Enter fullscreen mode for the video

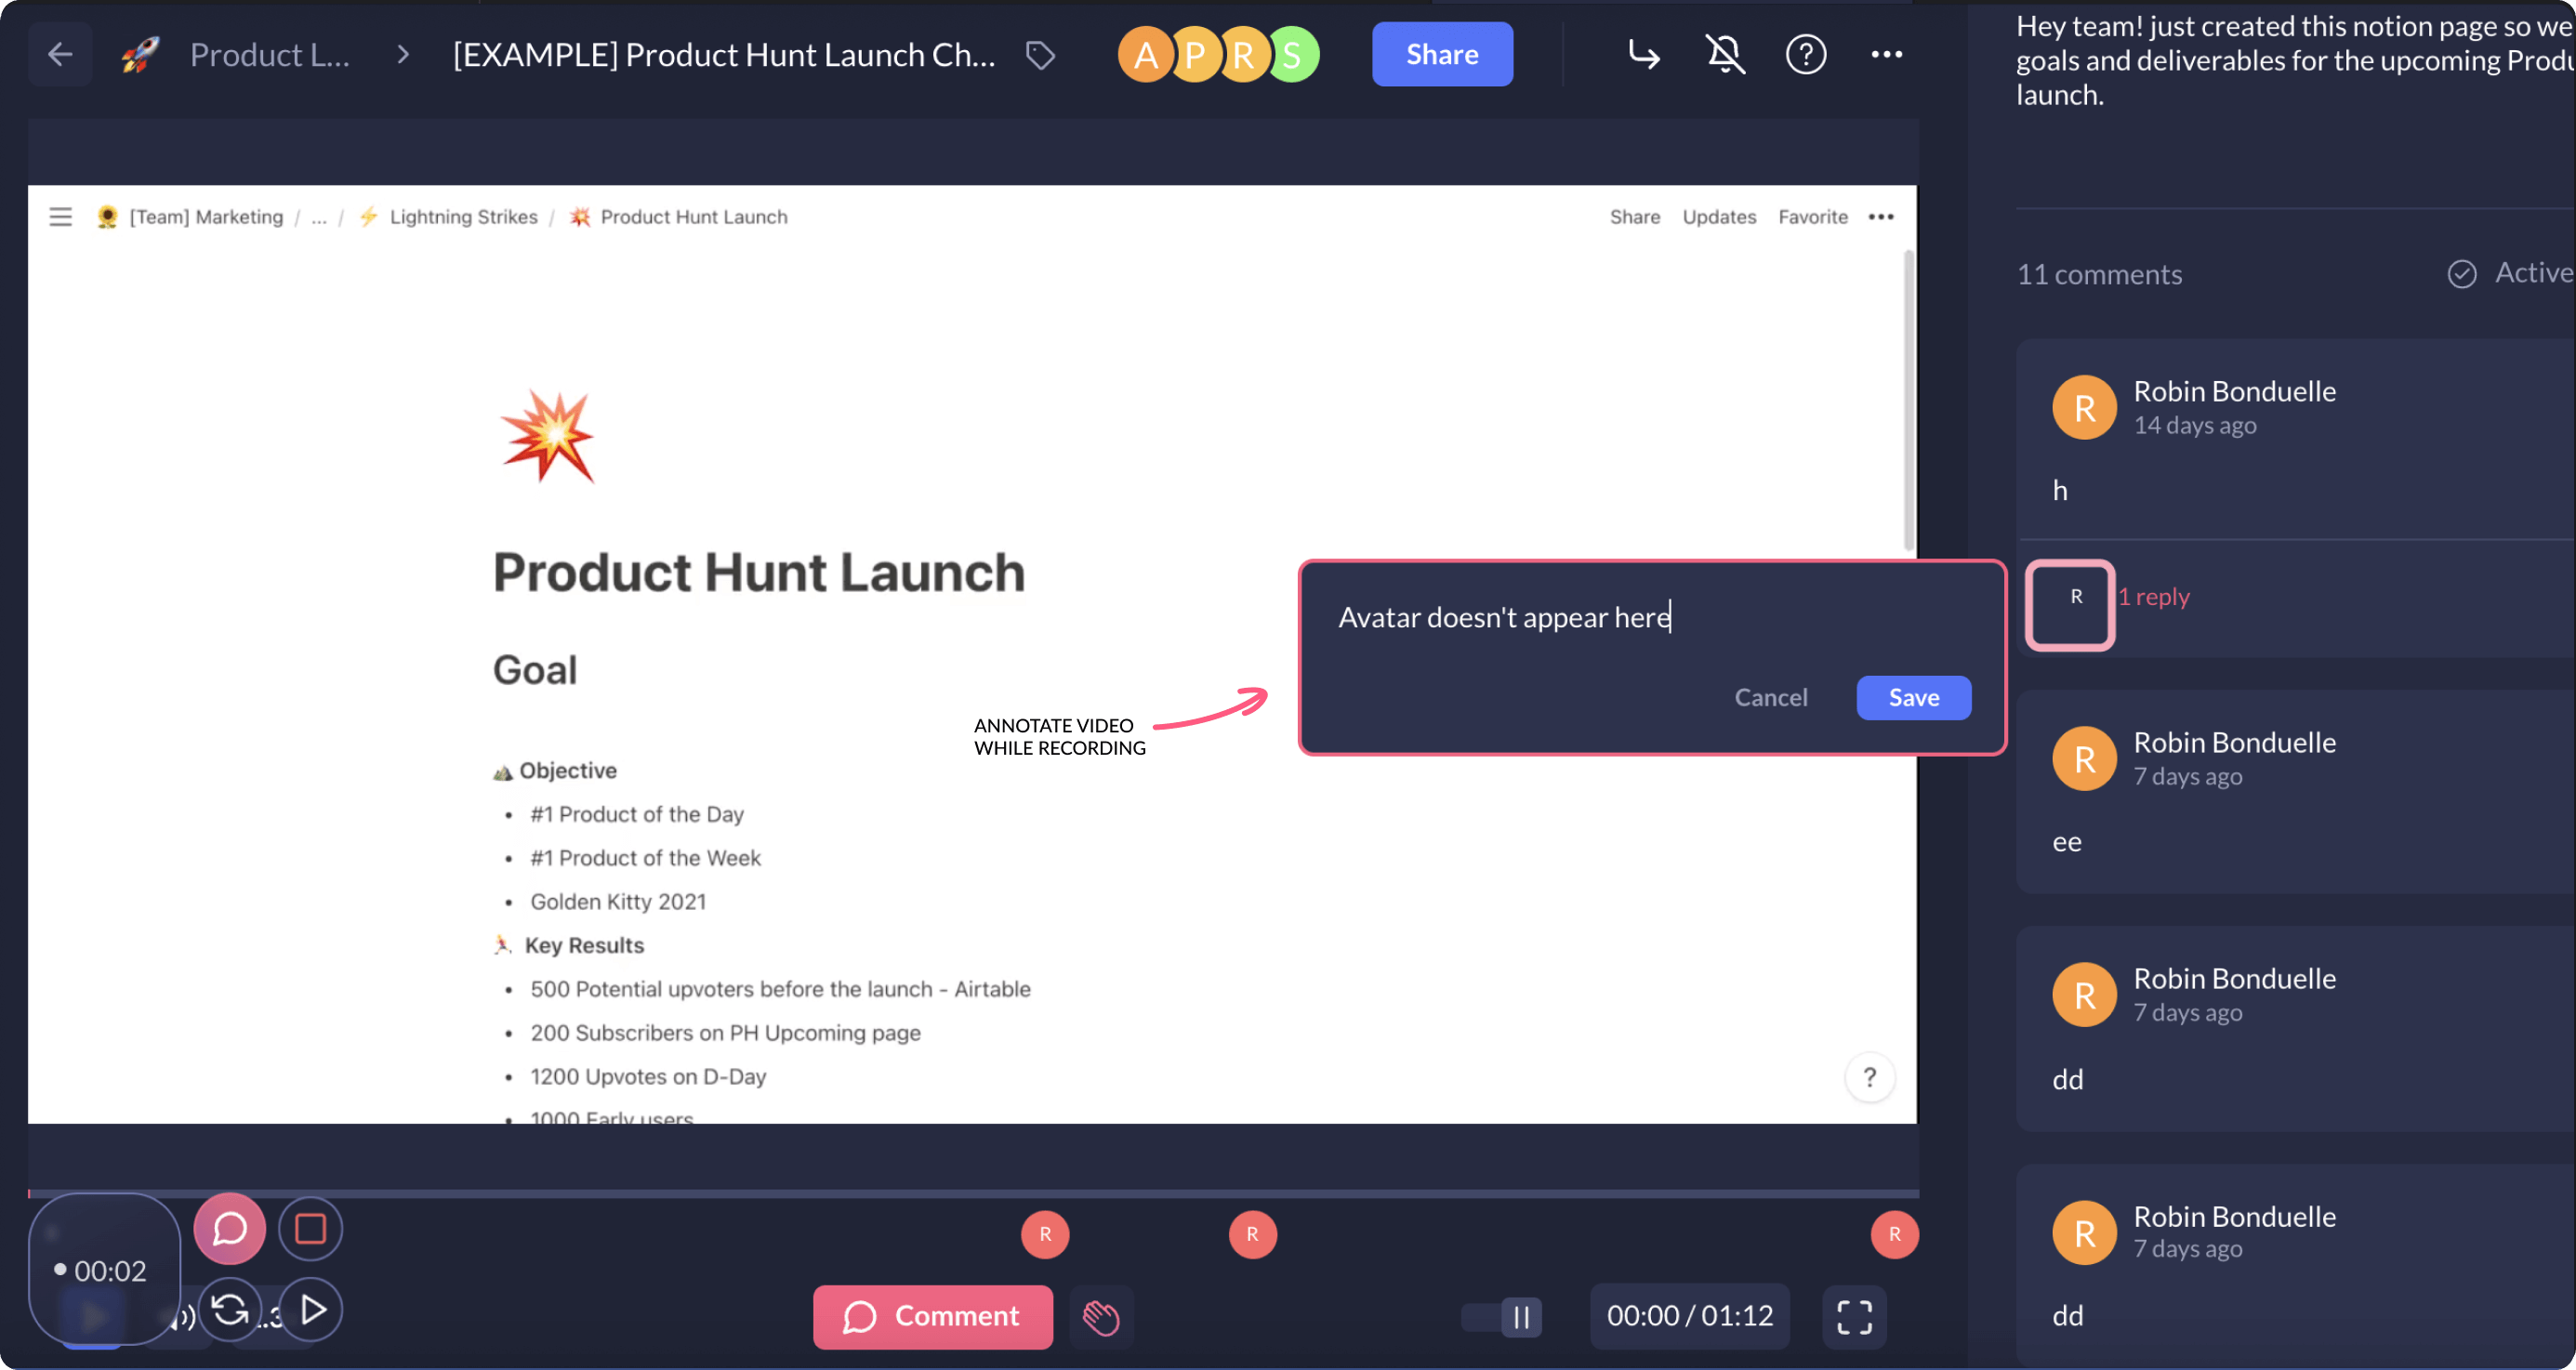pyautogui.click(x=1854, y=1317)
